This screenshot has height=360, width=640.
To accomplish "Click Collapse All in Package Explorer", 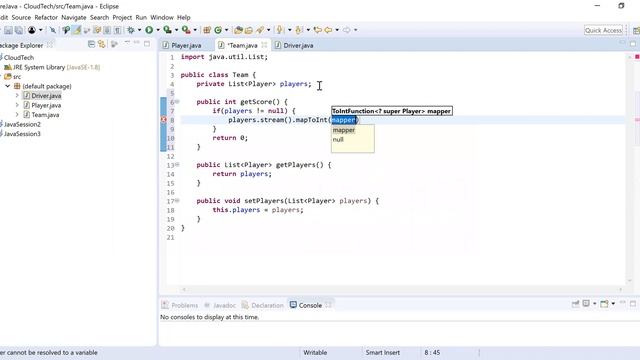I will [x=91, y=44].
